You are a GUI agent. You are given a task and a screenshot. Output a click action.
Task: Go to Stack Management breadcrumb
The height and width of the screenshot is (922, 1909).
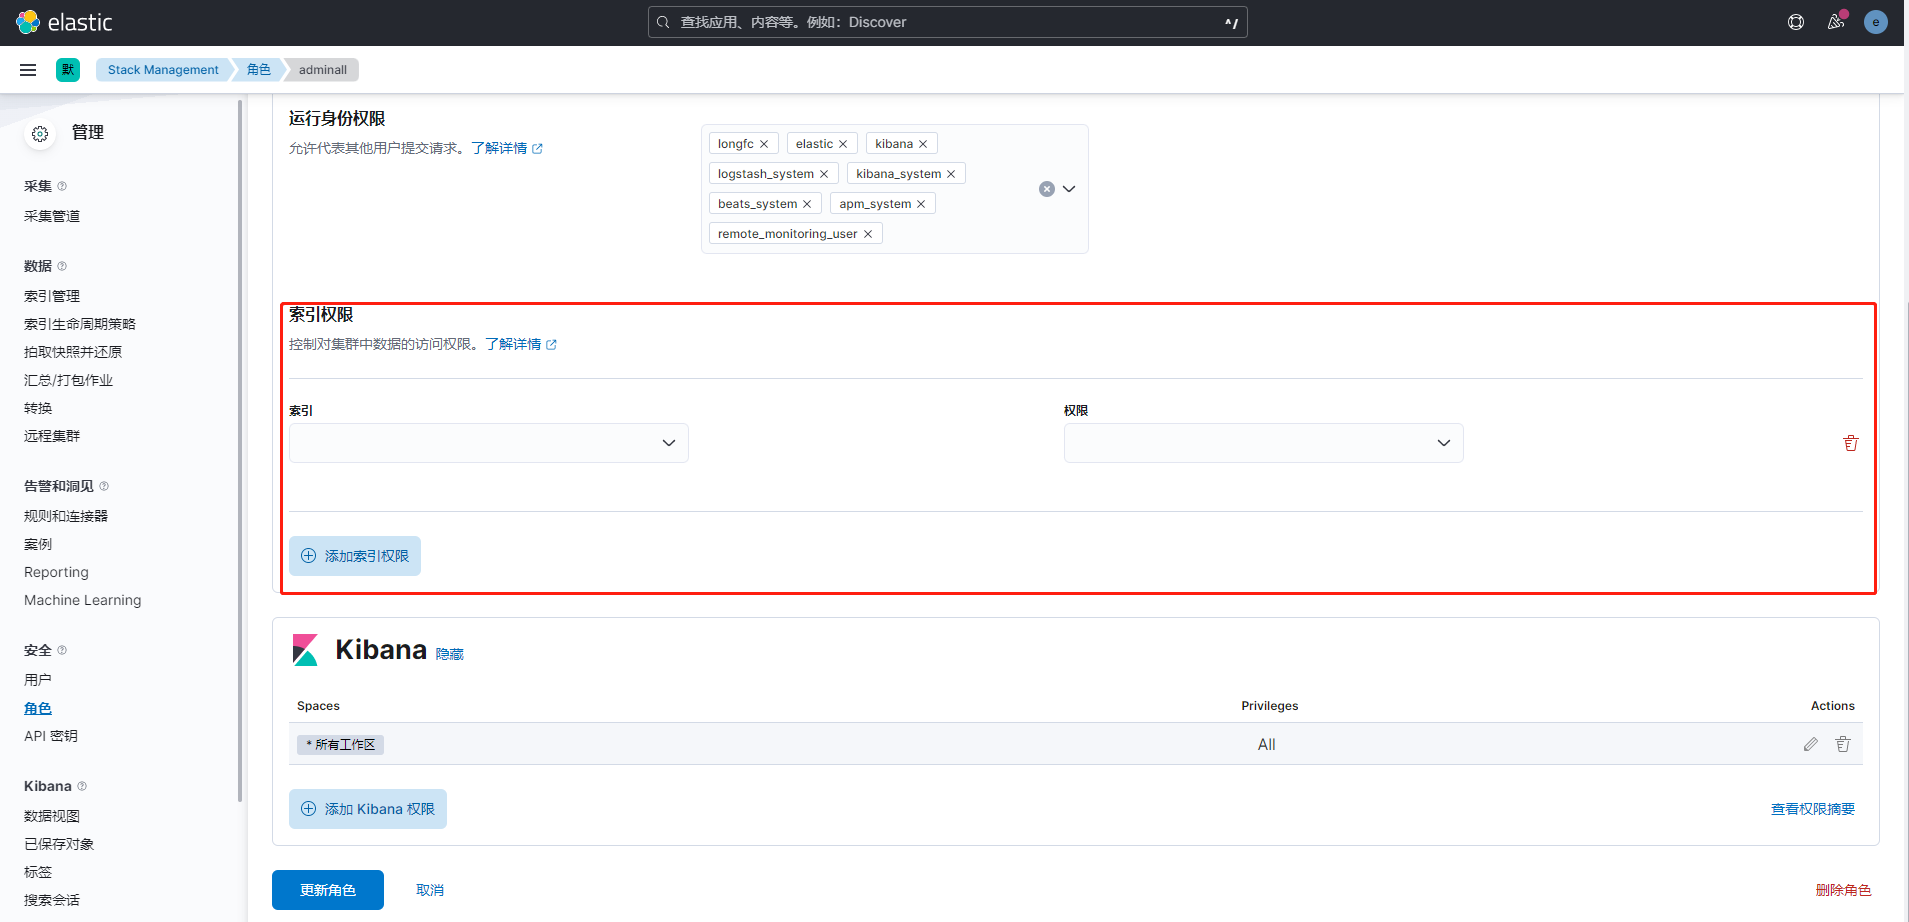pyautogui.click(x=163, y=70)
